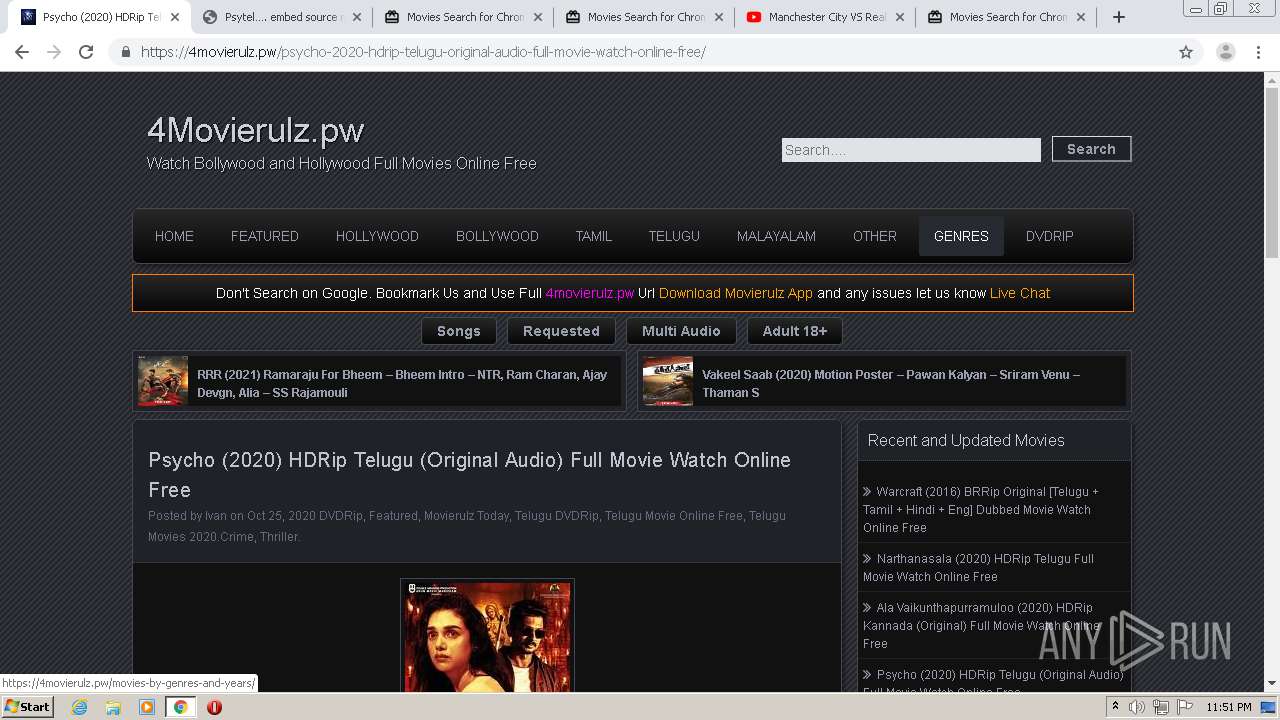
Task: Open the File Explorer folder taskbar icon
Action: tap(113, 707)
